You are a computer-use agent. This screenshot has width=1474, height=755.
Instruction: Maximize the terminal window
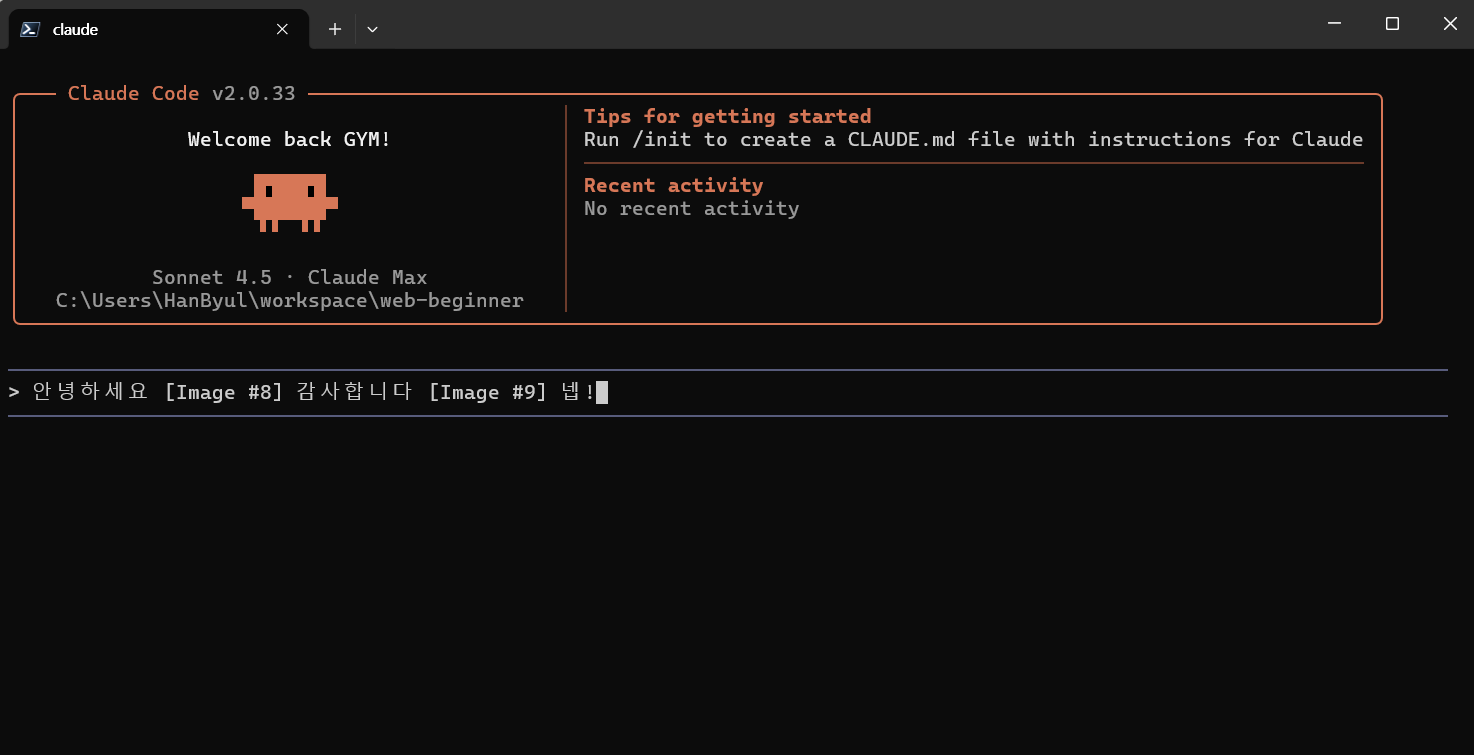(1392, 23)
